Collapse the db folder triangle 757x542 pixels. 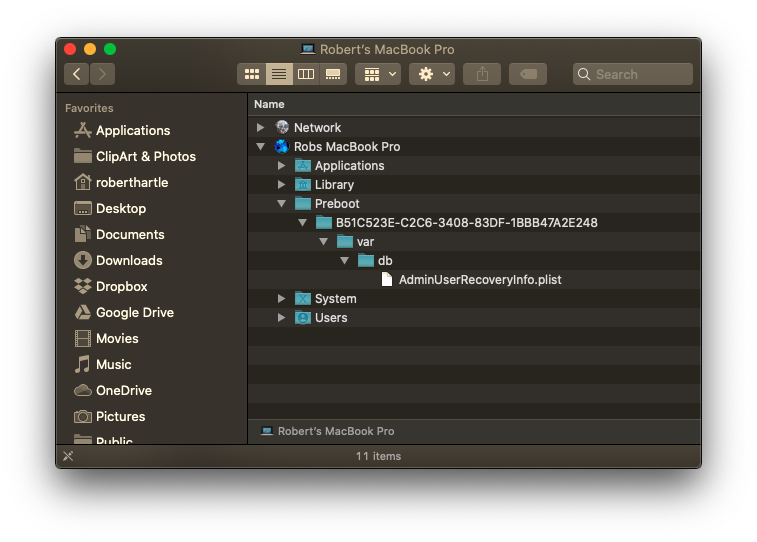[x=344, y=261]
